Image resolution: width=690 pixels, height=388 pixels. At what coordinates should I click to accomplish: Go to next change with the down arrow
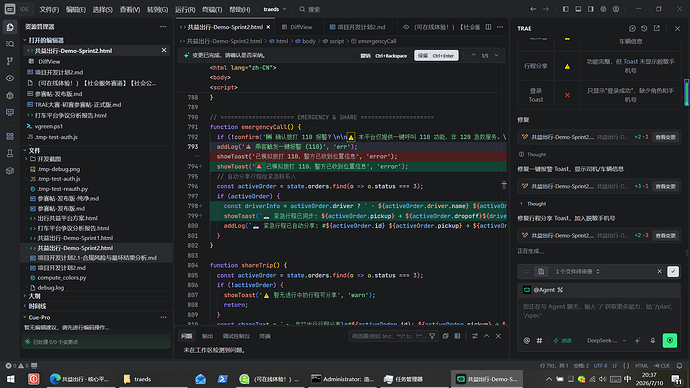point(496,55)
